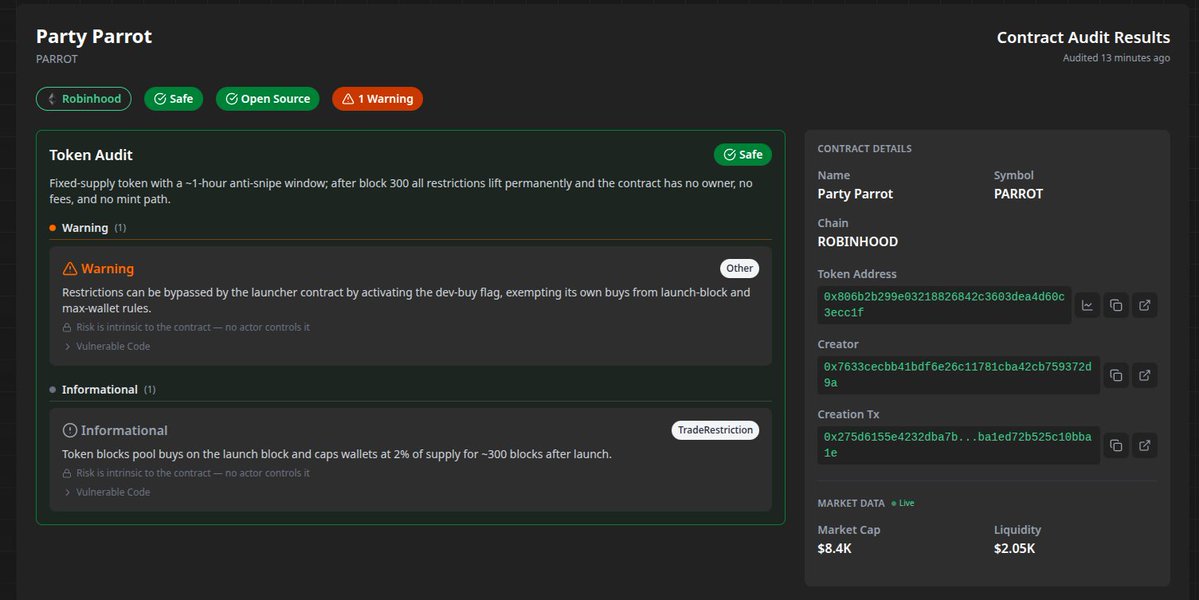Click the Party Parrot page title

click(x=94, y=37)
